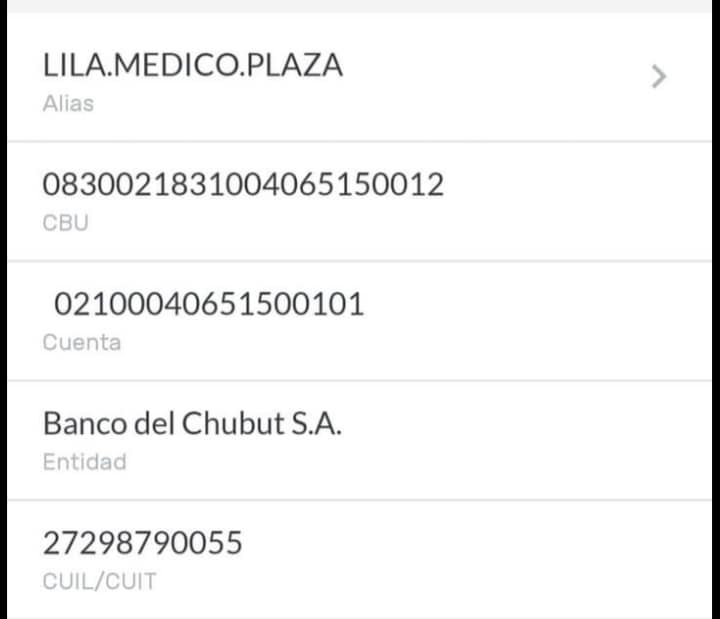Click 'S.A.' at the end of the entity name
Image resolution: width=720 pixels, height=619 pixels.
point(316,423)
